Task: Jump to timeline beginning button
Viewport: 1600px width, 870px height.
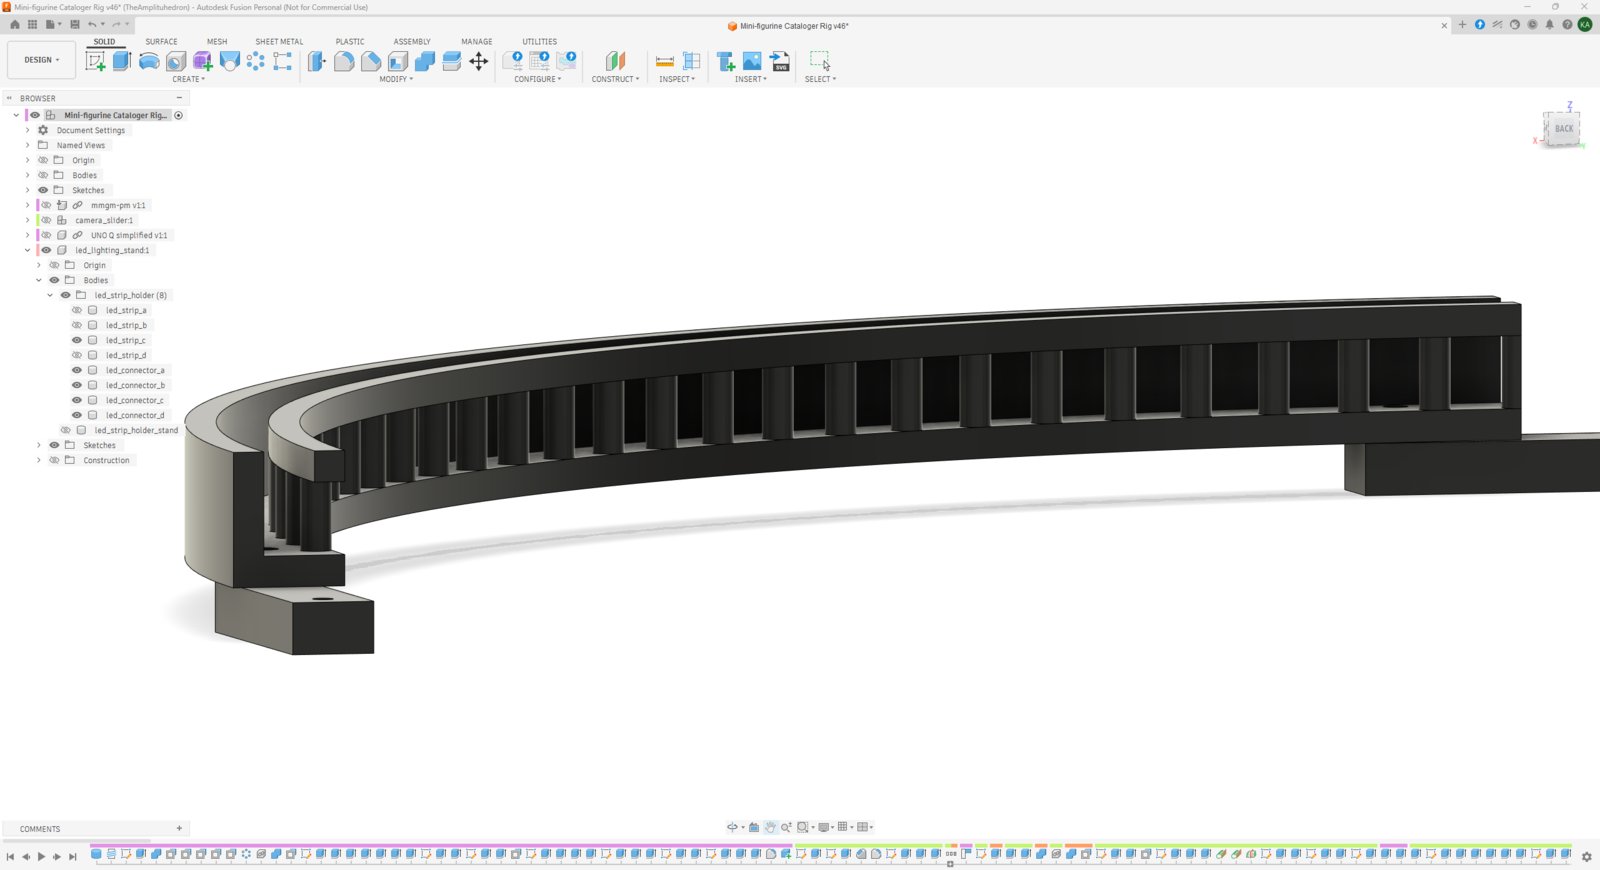Action: point(10,856)
